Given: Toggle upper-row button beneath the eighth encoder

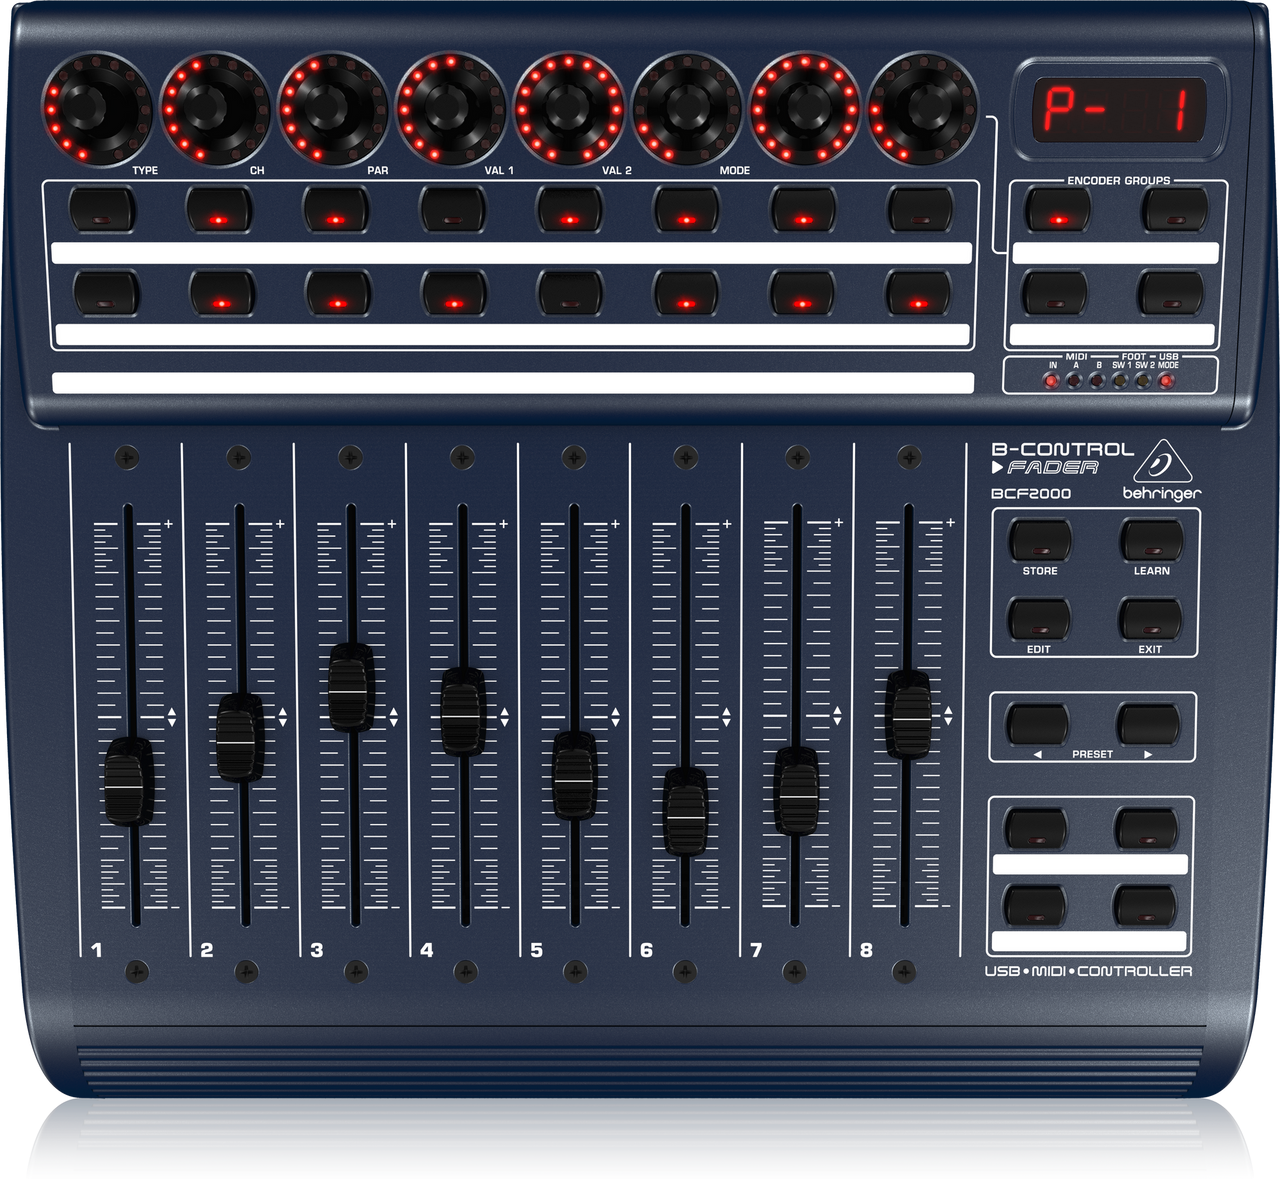Looking at the screenshot, I should (x=920, y=211).
